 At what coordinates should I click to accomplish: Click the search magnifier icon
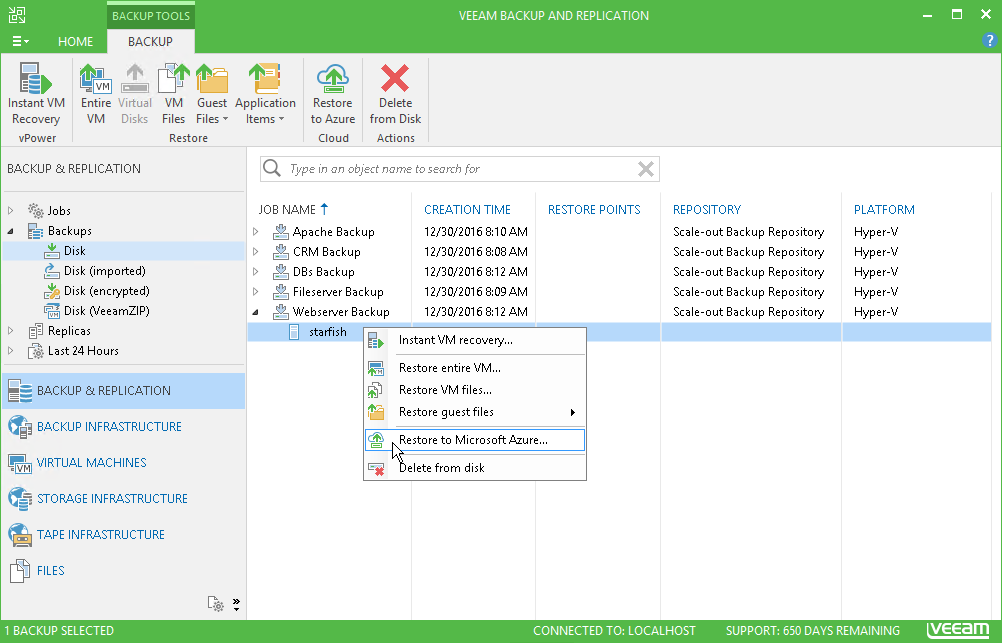[272, 168]
